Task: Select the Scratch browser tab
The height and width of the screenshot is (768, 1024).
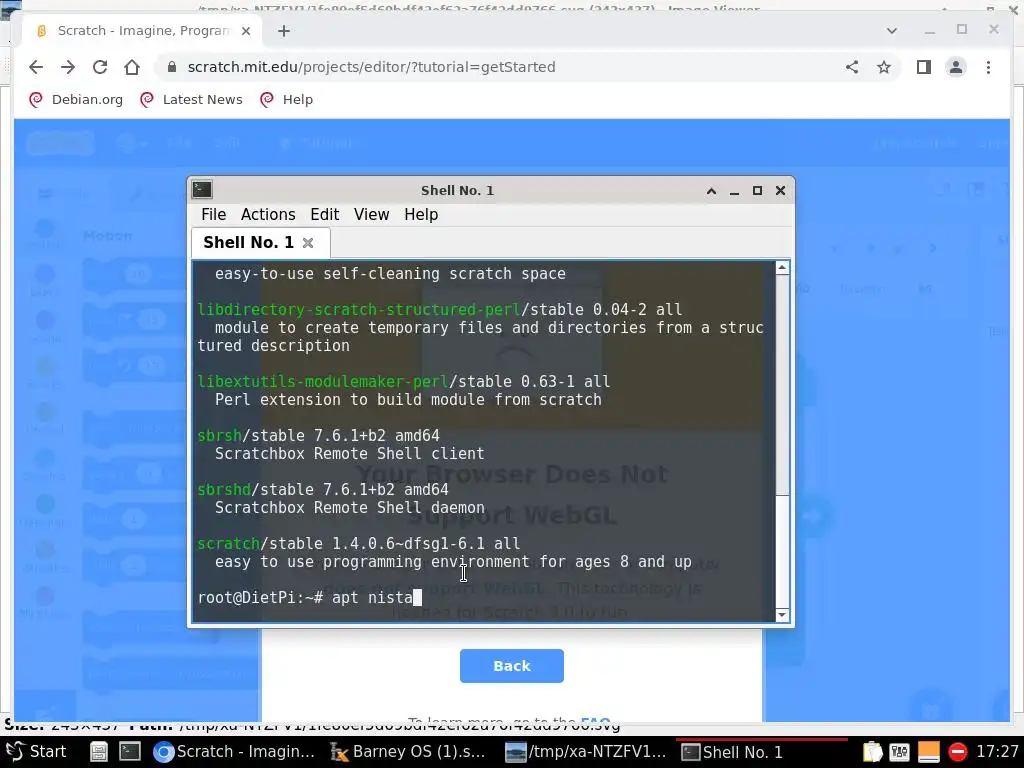Action: pyautogui.click(x=142, y=31)
